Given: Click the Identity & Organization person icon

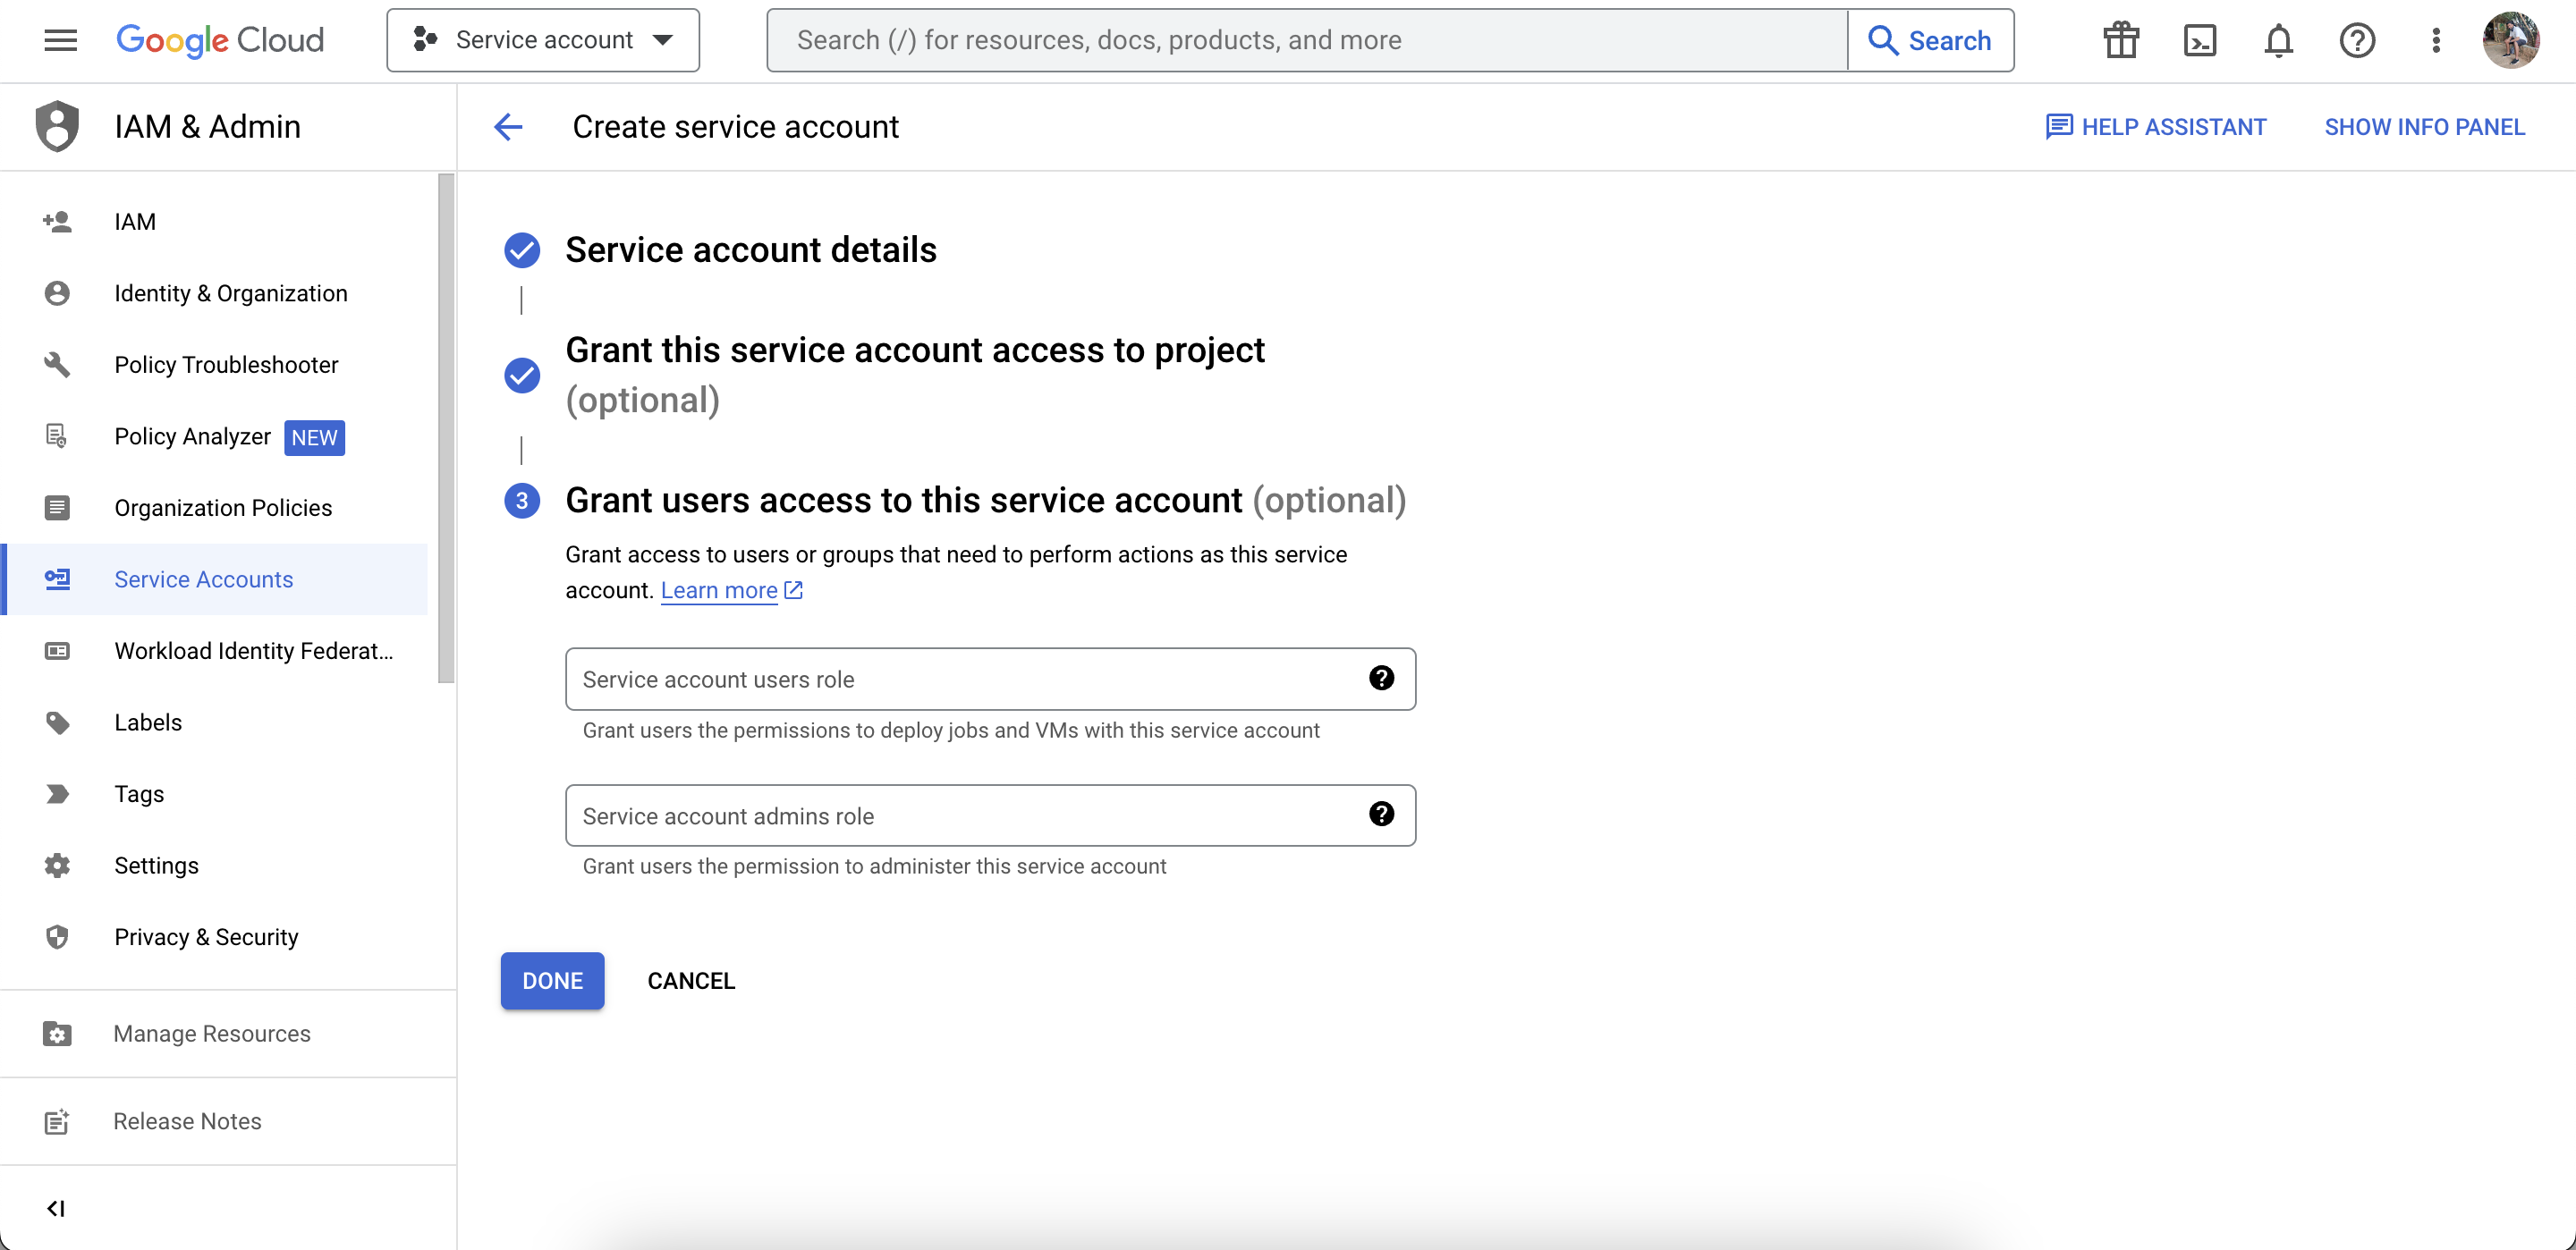Looking at the screenshot, I should [x=57, y=293].
